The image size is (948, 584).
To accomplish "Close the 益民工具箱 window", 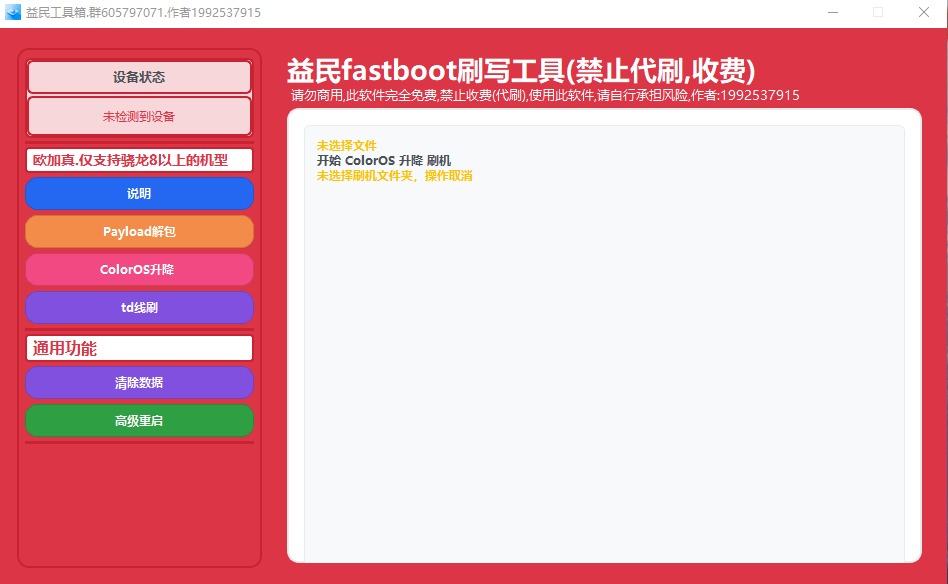I will tap(923, 13).
